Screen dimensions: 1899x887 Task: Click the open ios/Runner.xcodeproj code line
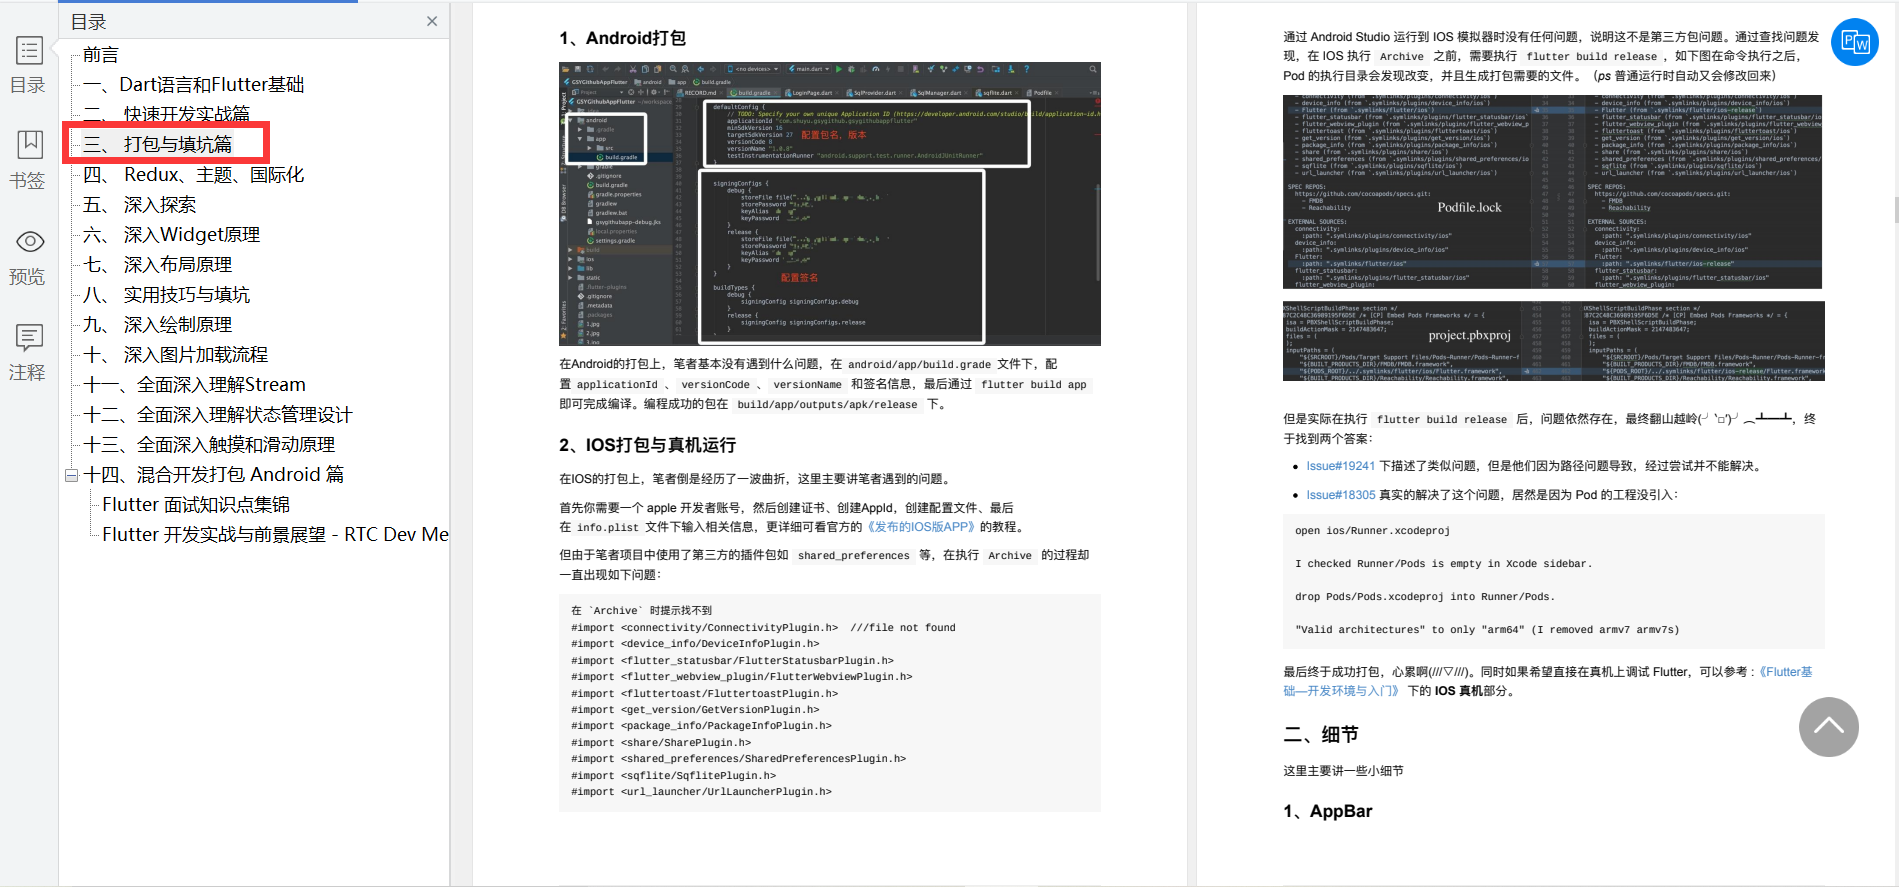[x=1372, y=531]
